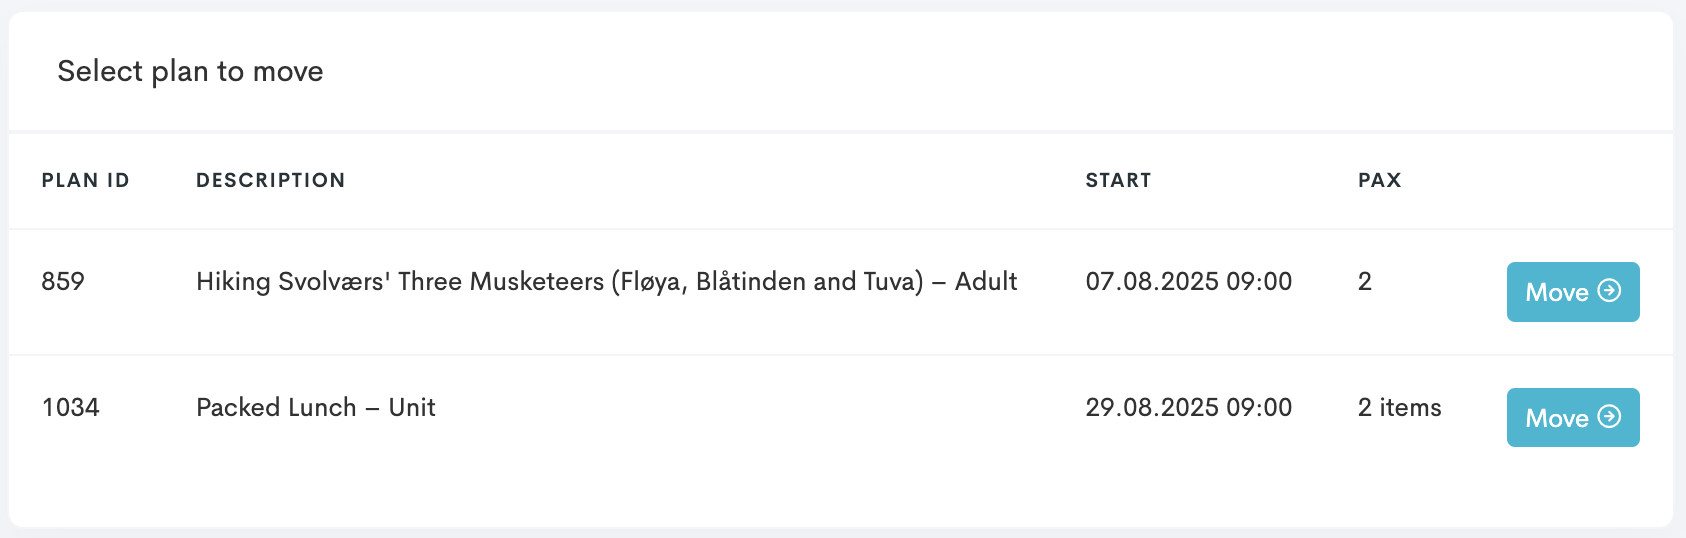The width and height of the screenshot is (1686, 538).
Task: Click the DESCRIPTION column header
Action: (270, 181)
